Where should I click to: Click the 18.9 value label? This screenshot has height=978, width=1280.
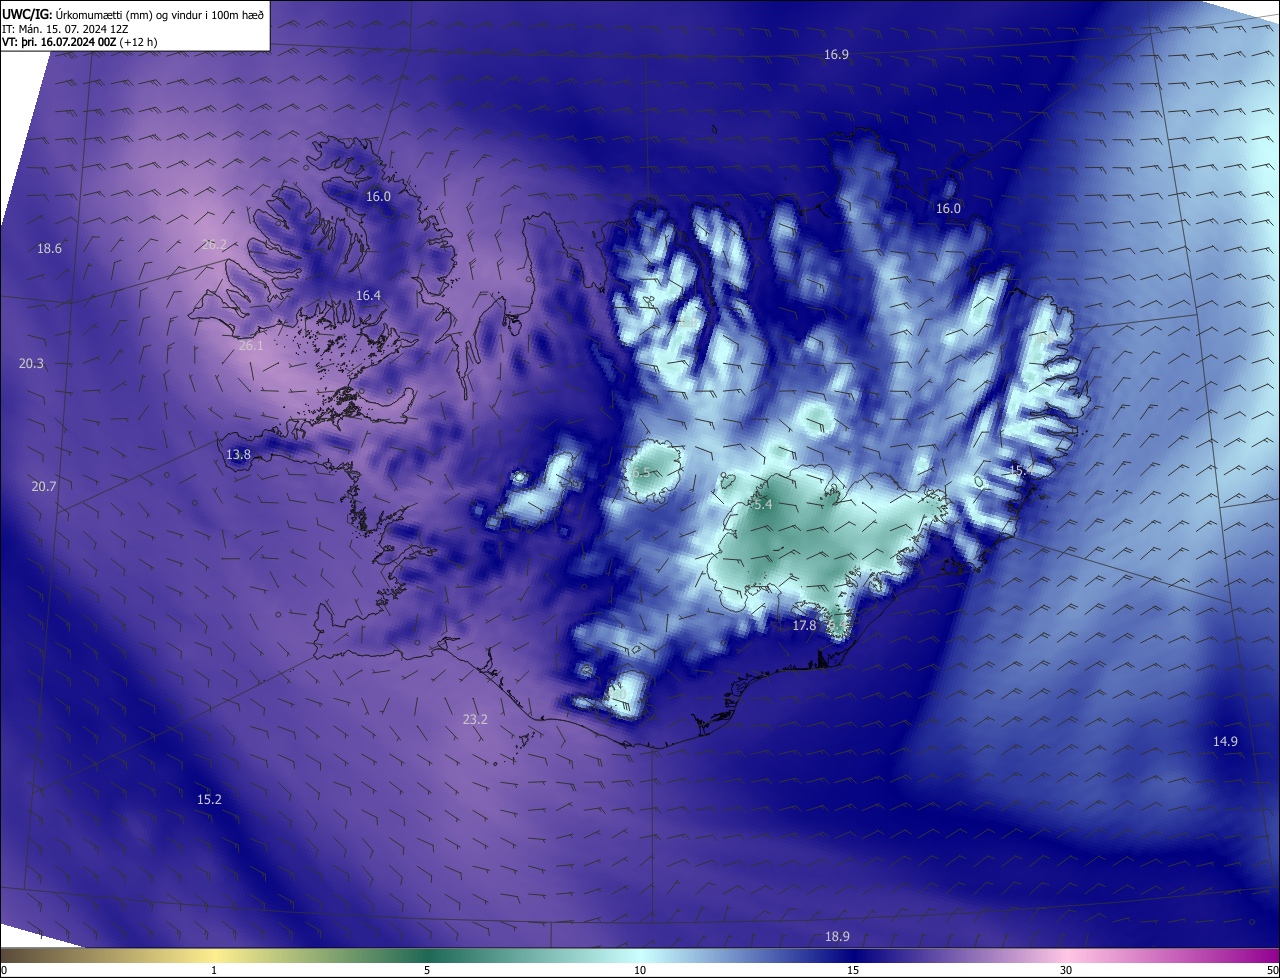tap(837, 937)
